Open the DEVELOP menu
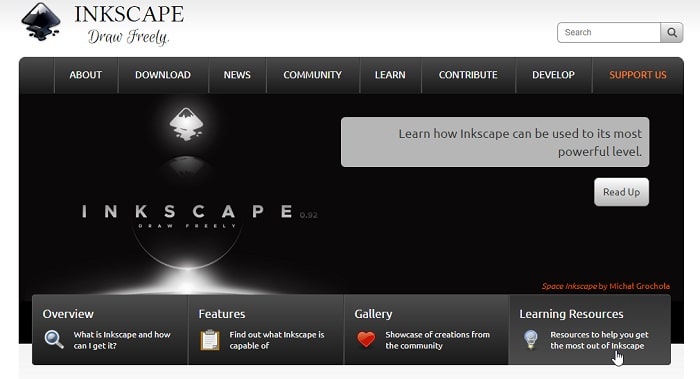Viewport: 700px width, 379px height. click(554, 75)
